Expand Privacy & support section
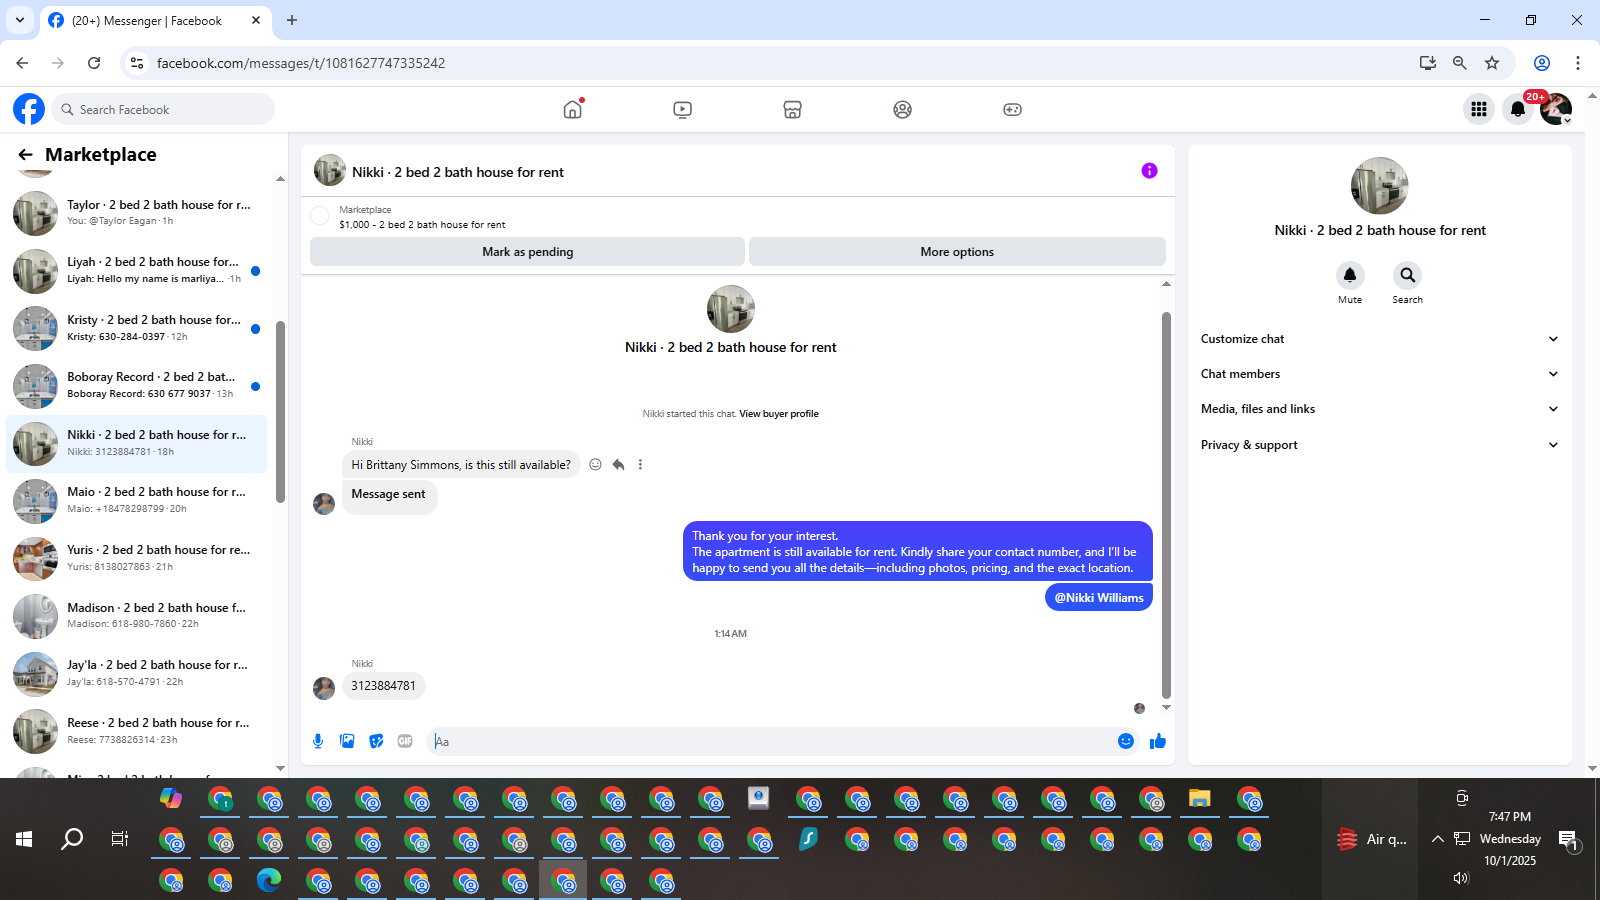 click(x=1379, y=445)
